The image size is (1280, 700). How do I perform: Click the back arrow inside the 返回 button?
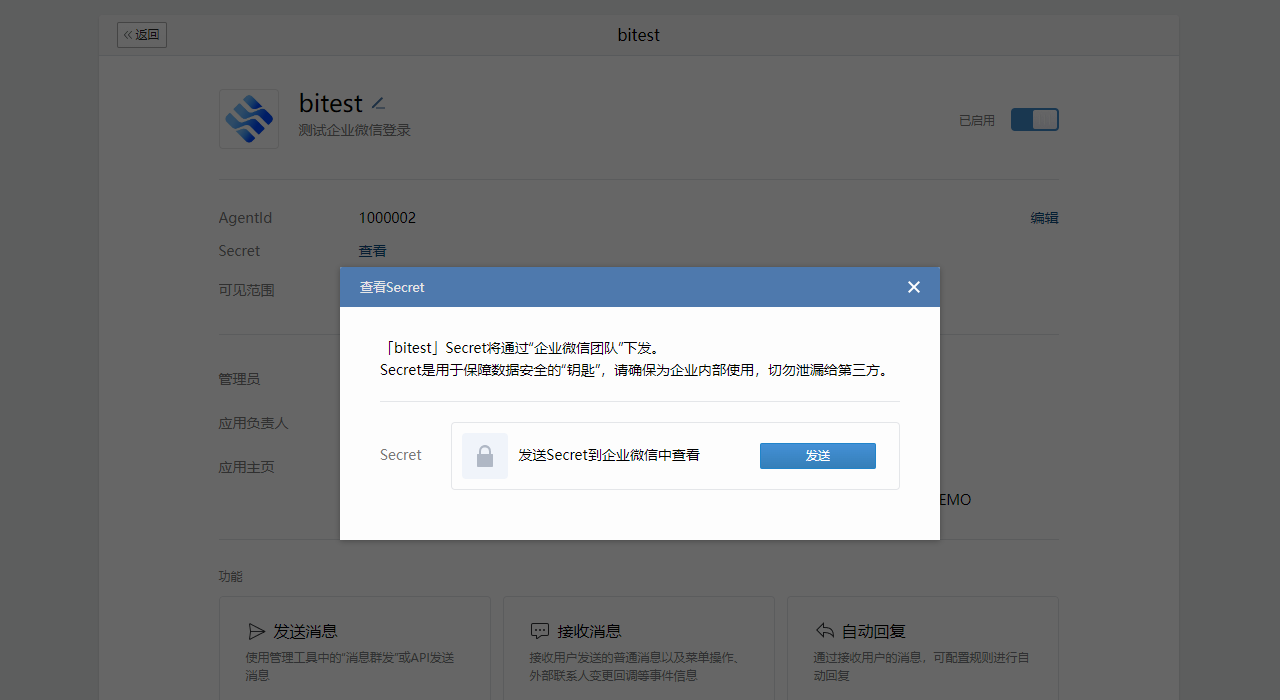(128, 34)
